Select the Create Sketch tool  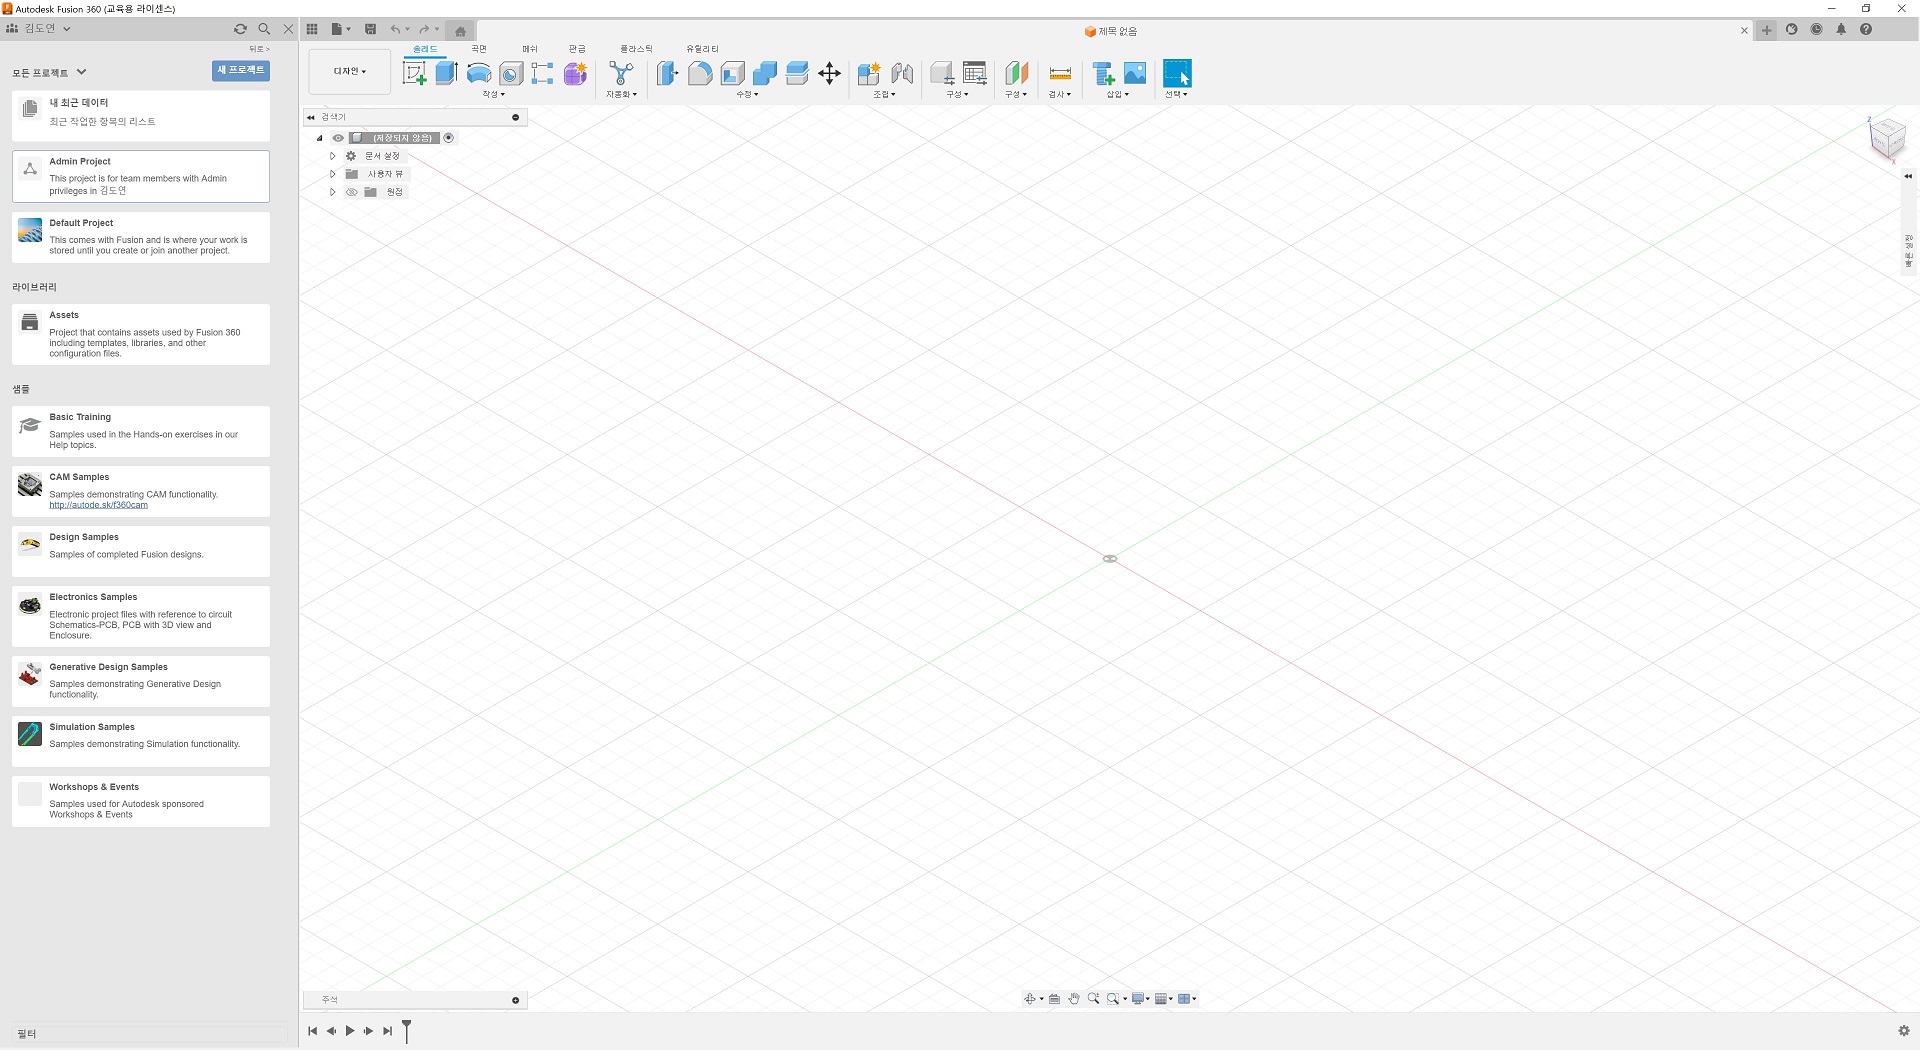pyautogui.click(x=415, y=73)
